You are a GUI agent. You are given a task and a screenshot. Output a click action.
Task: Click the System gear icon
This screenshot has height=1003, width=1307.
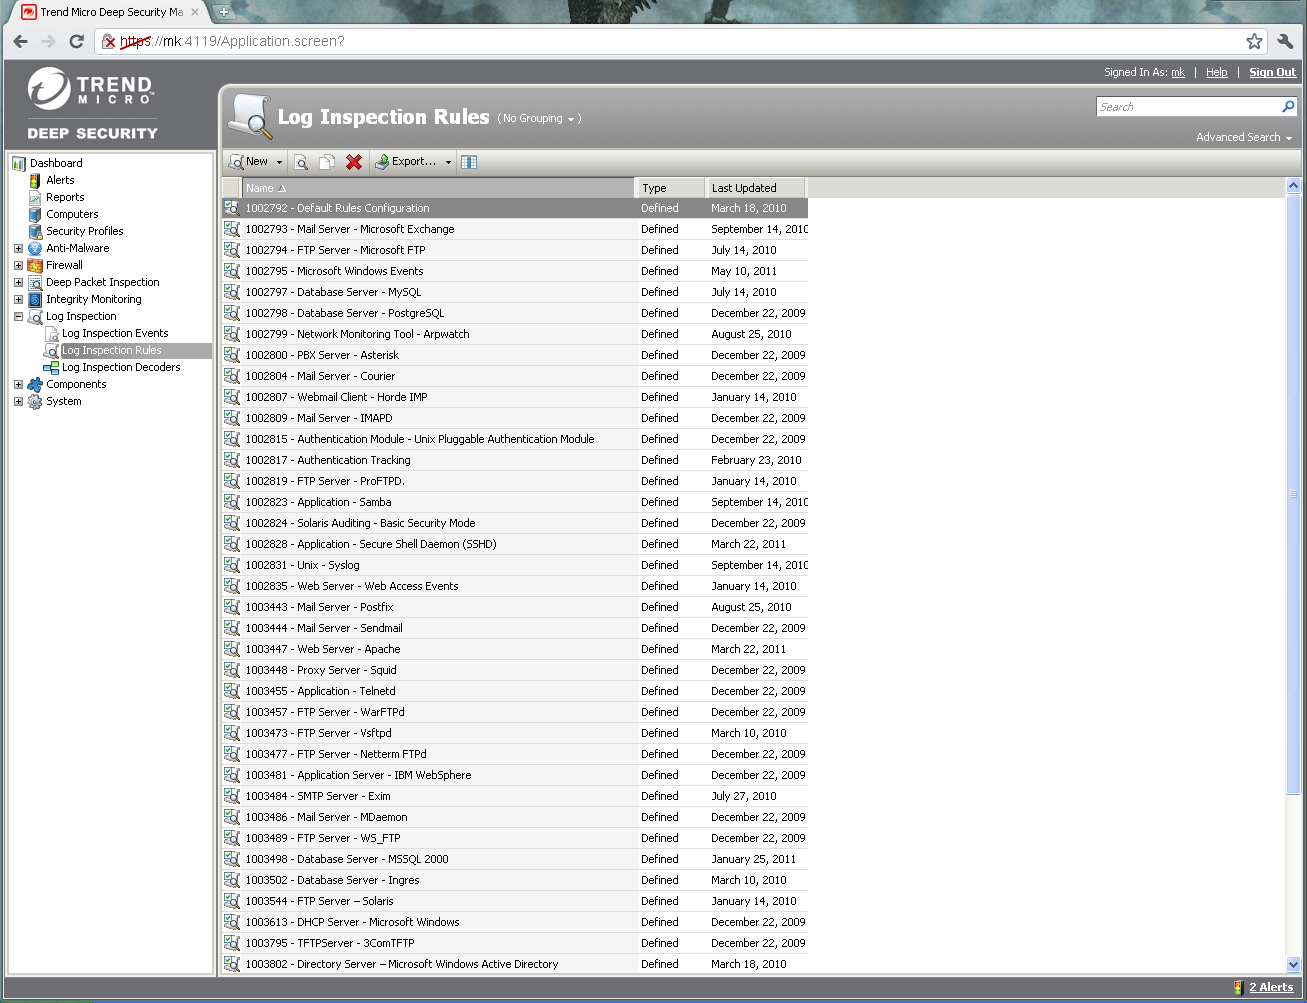click(x=35, y=401)
